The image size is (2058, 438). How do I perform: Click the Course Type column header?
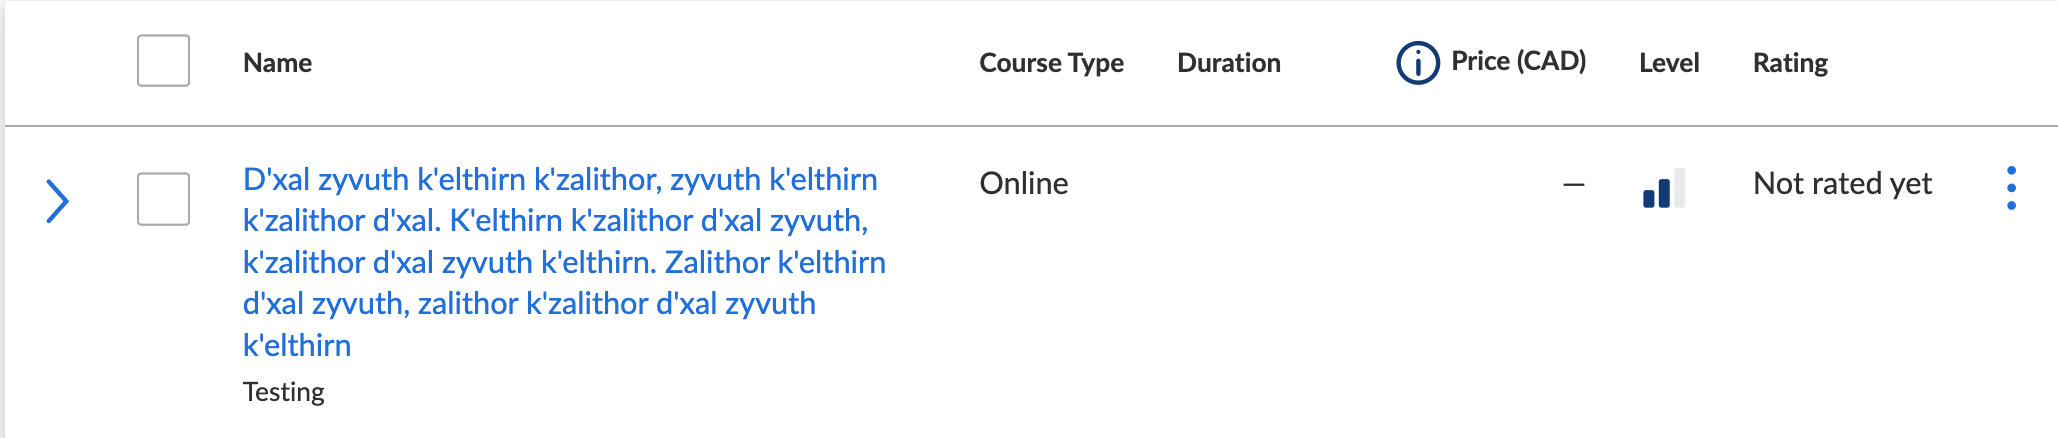(1051, 63)
